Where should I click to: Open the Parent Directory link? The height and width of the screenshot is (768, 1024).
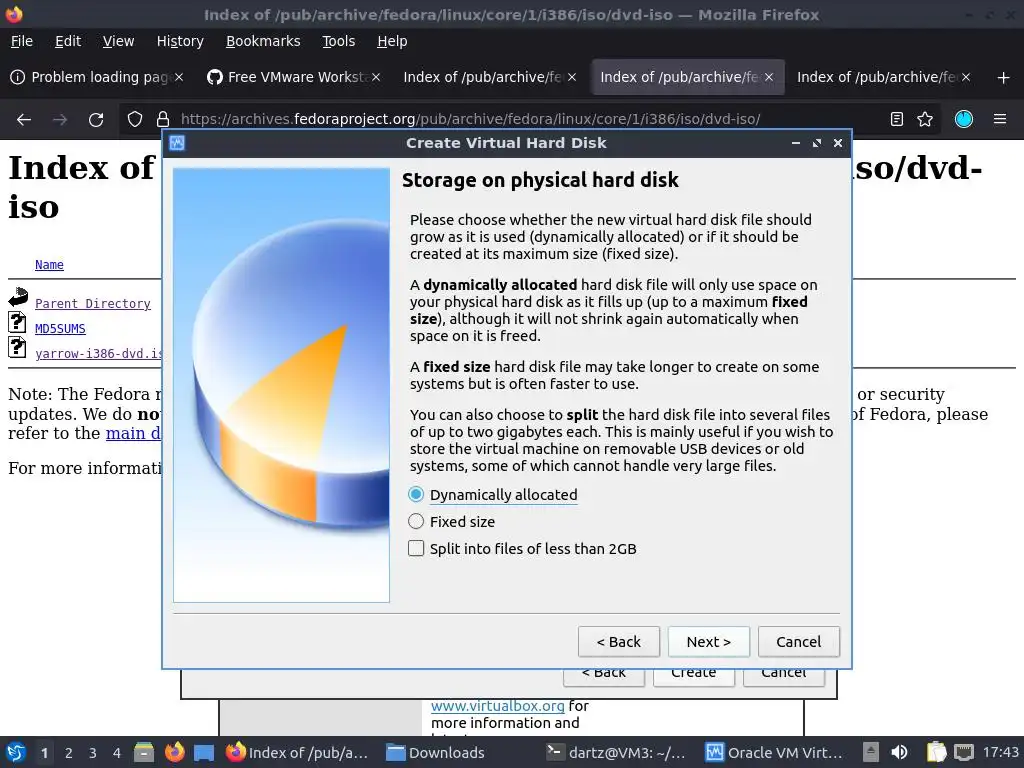coord(93,304)
